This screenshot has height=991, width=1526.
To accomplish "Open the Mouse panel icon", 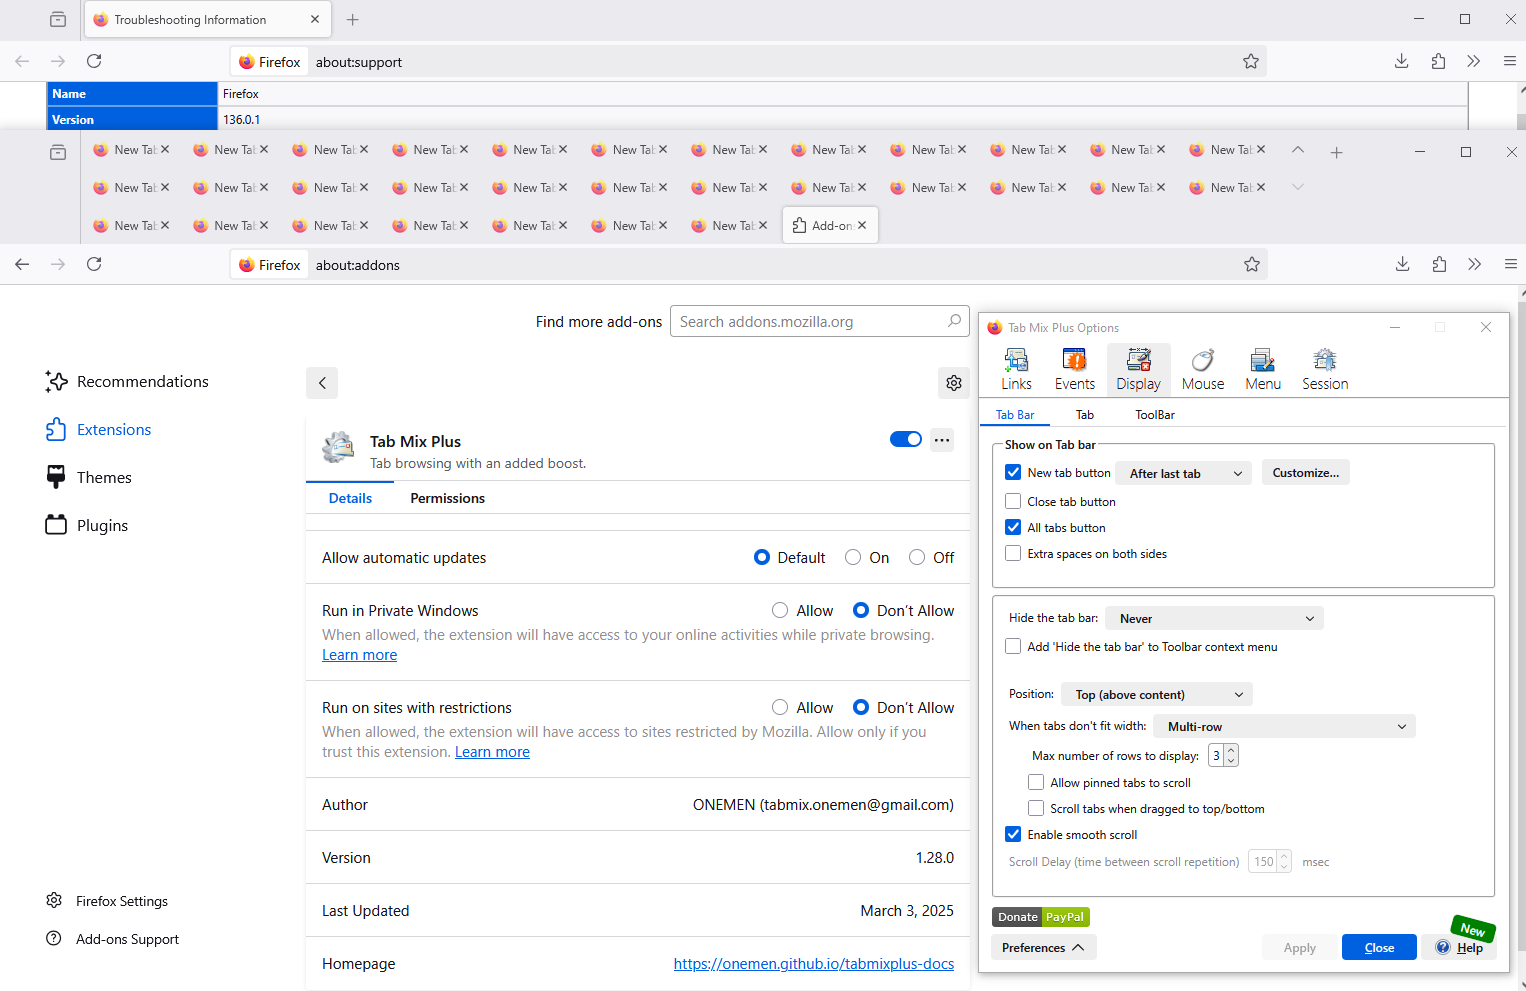I will tap(1202, 370).
